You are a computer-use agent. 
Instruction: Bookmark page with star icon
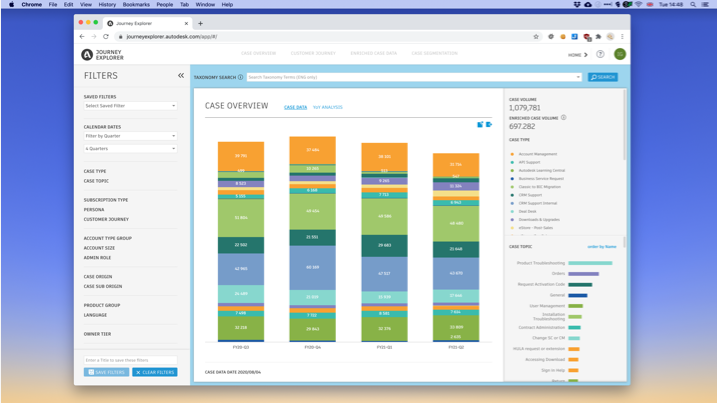(x=536, y=37)
